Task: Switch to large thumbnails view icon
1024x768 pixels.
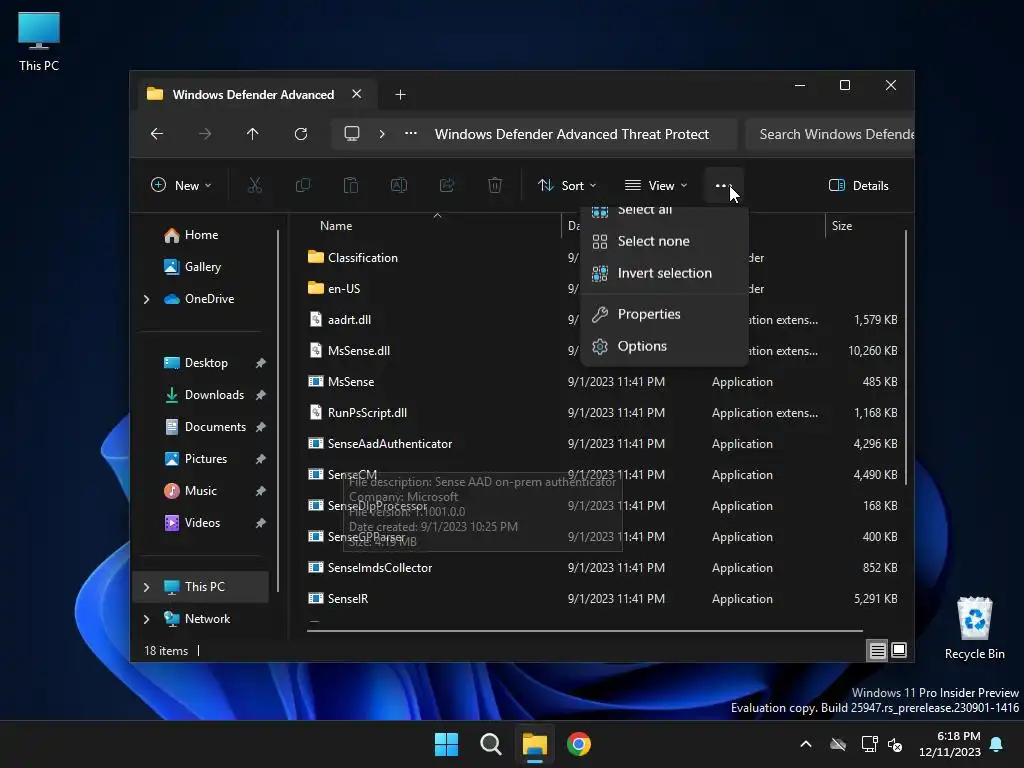Action: coord(899,650)
